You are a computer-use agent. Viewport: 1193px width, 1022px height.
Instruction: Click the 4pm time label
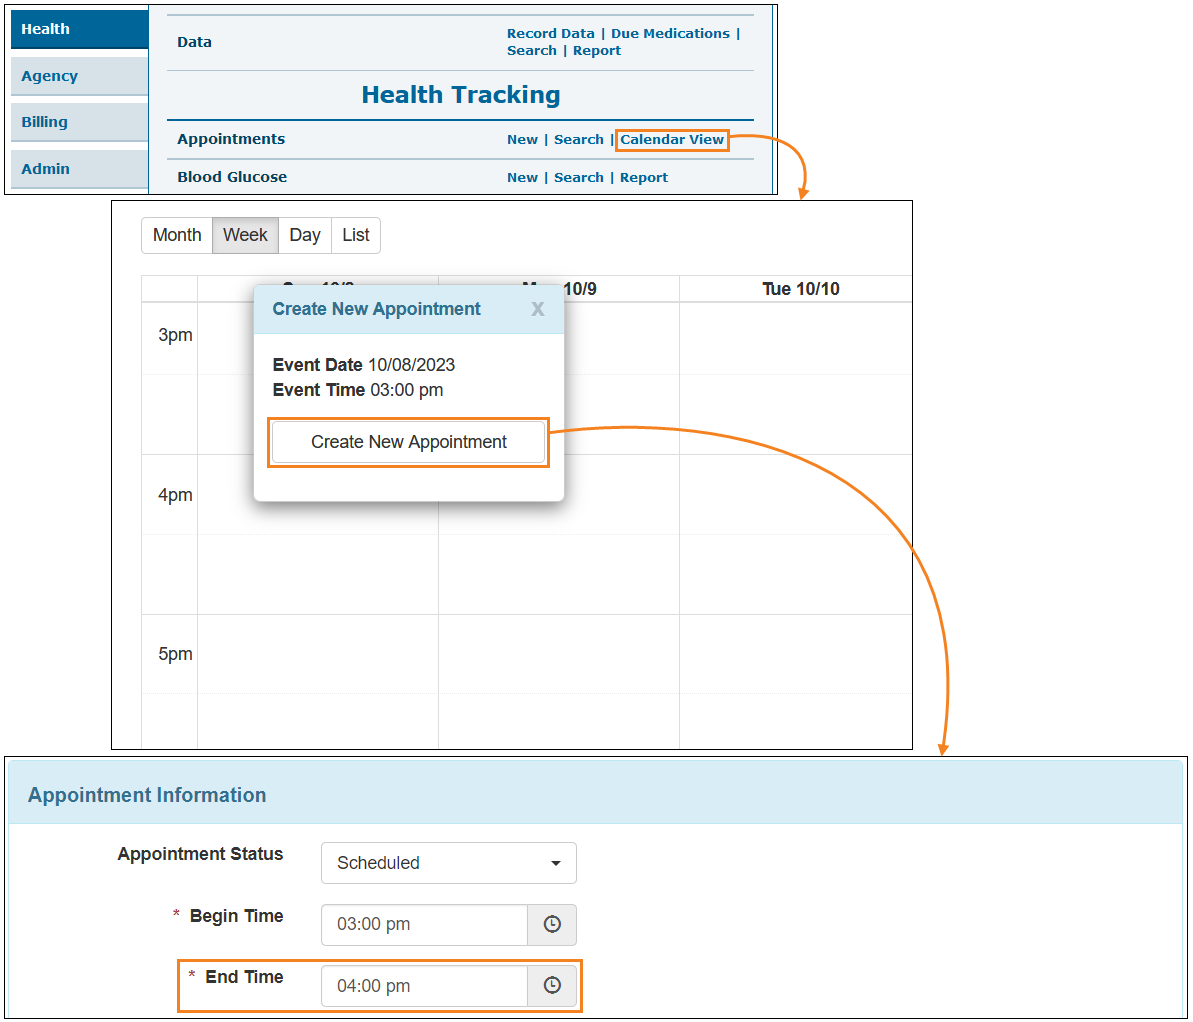pos(175,495)
